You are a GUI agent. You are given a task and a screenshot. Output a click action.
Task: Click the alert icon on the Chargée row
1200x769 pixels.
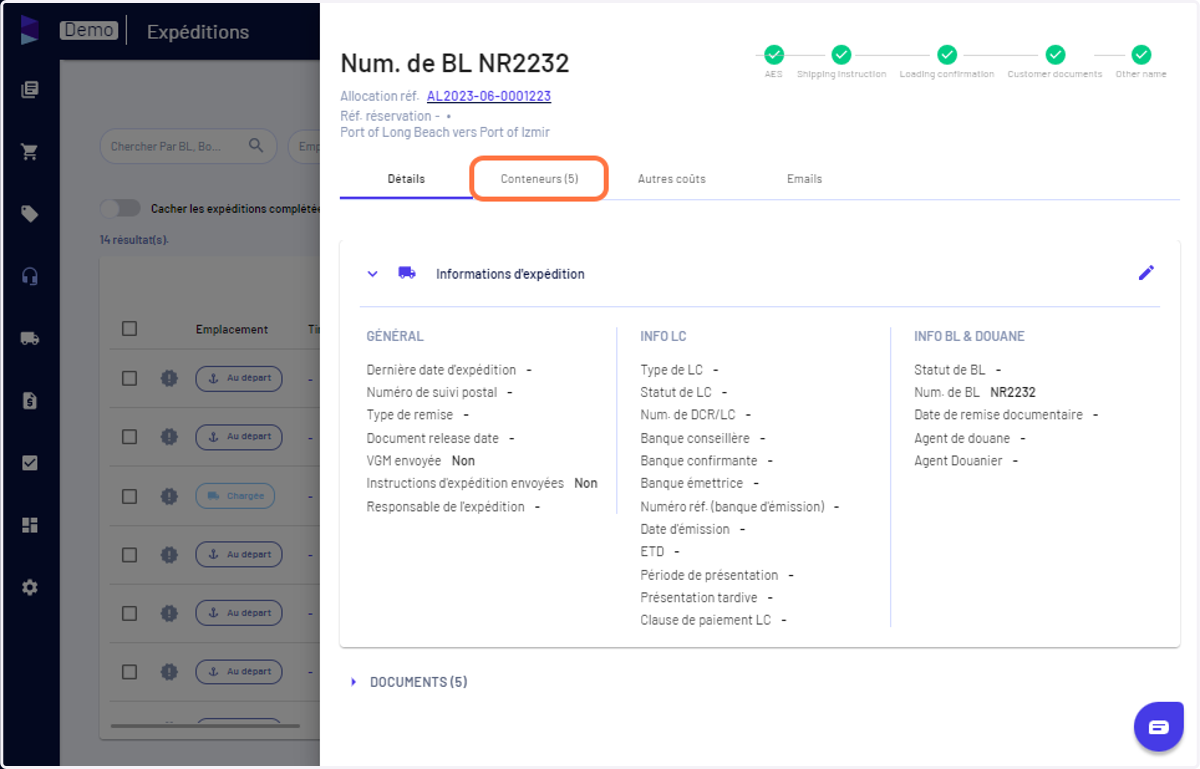tap(168, 495)
